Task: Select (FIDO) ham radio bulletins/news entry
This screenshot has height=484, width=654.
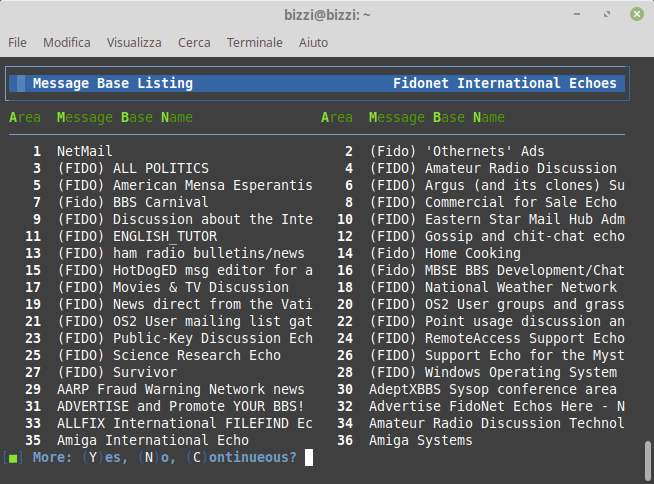Action: click(181, 253)
